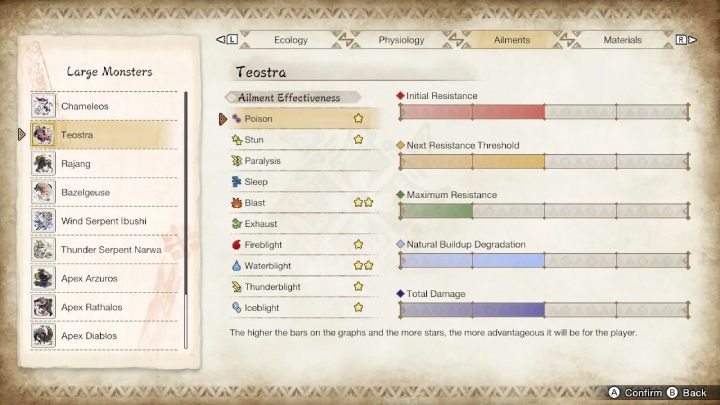Choose the Bazelgeuse monster icon
This screenshot has height=405, width=720.
click(x=43, y=191)
